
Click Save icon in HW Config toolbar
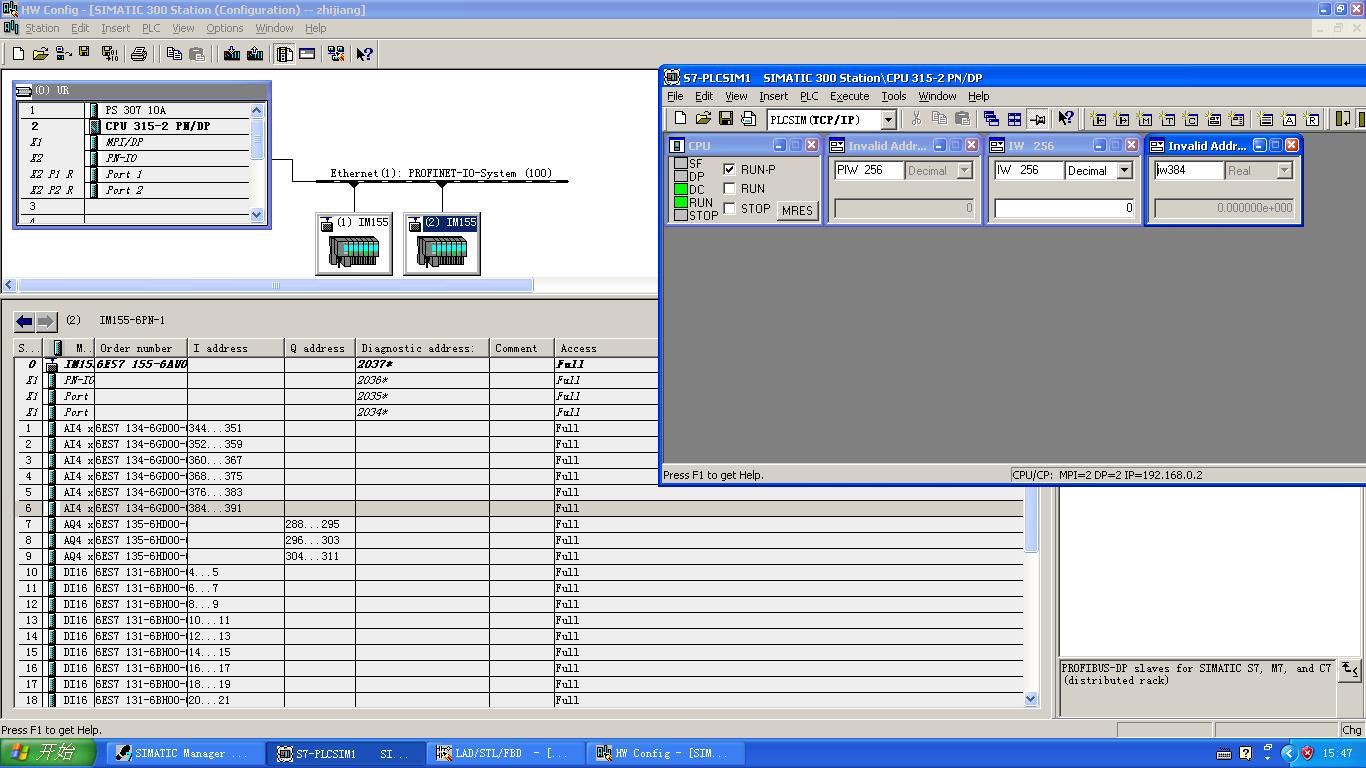(x=85, y=54)
